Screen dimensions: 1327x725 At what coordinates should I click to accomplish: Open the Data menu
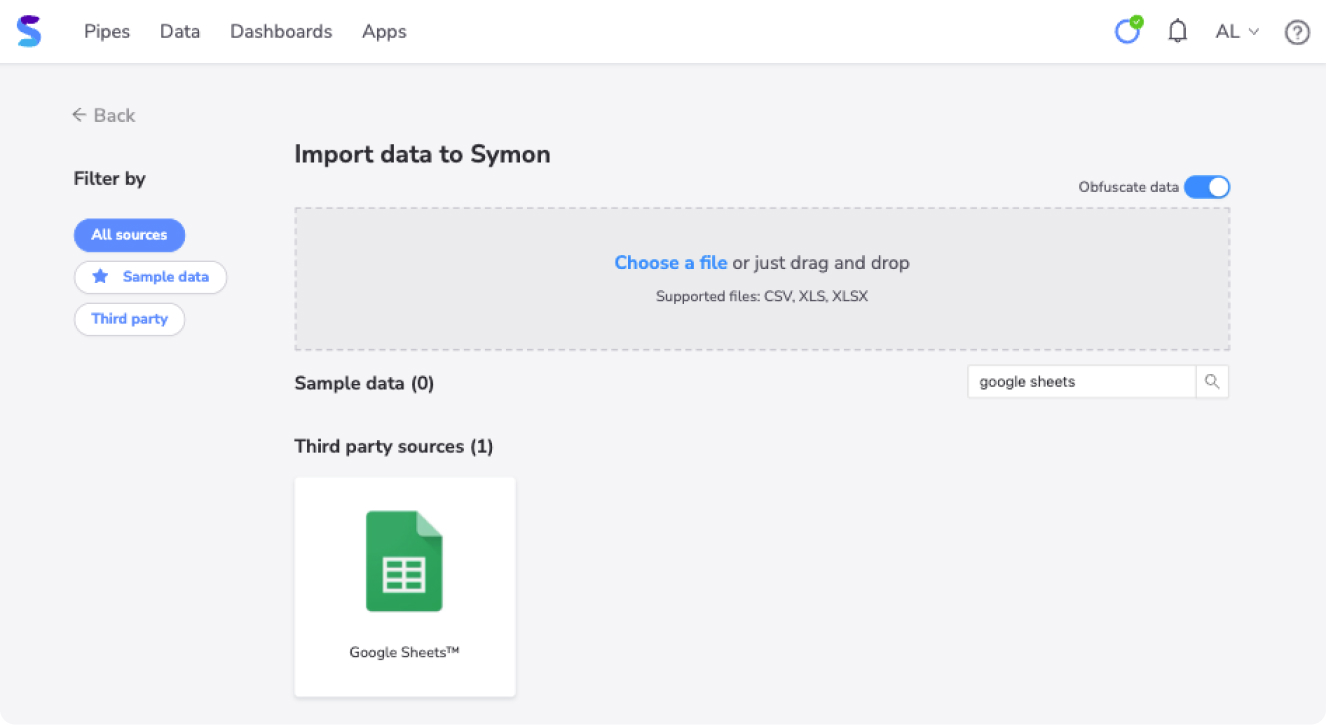pyautogui.click(x=180, y=32)
